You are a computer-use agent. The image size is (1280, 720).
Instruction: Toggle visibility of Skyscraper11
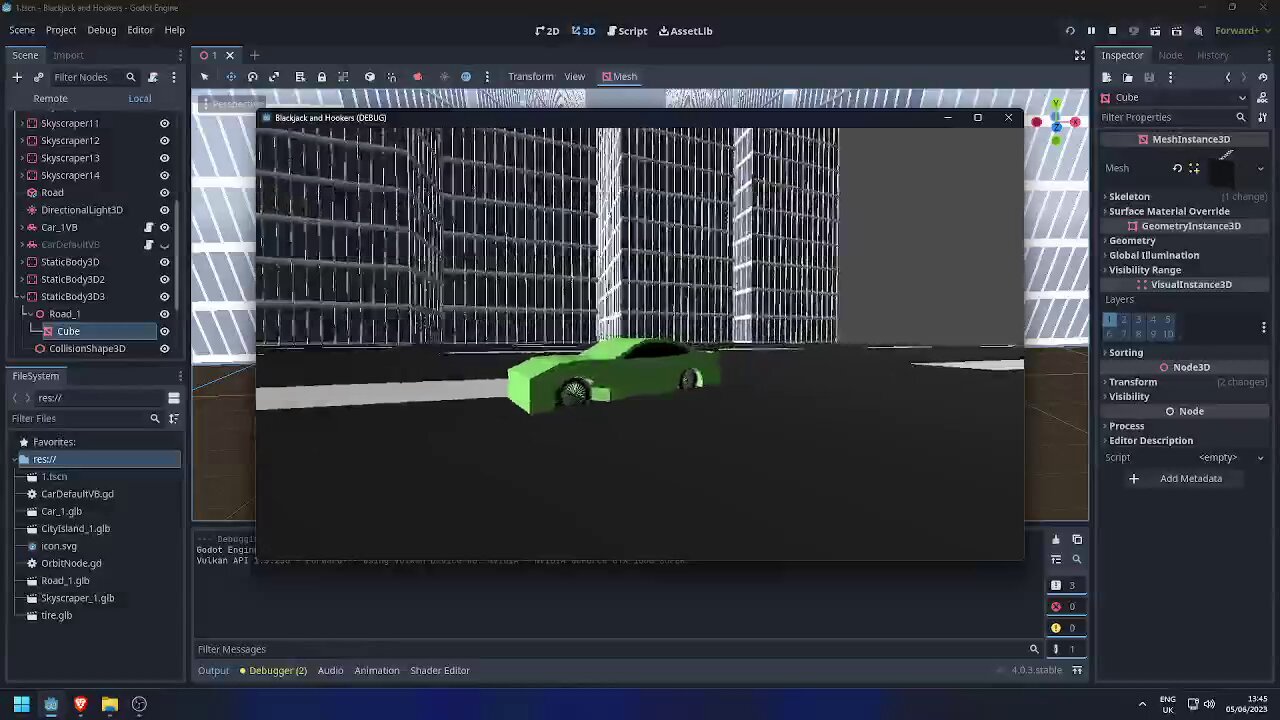click(165, 123)
